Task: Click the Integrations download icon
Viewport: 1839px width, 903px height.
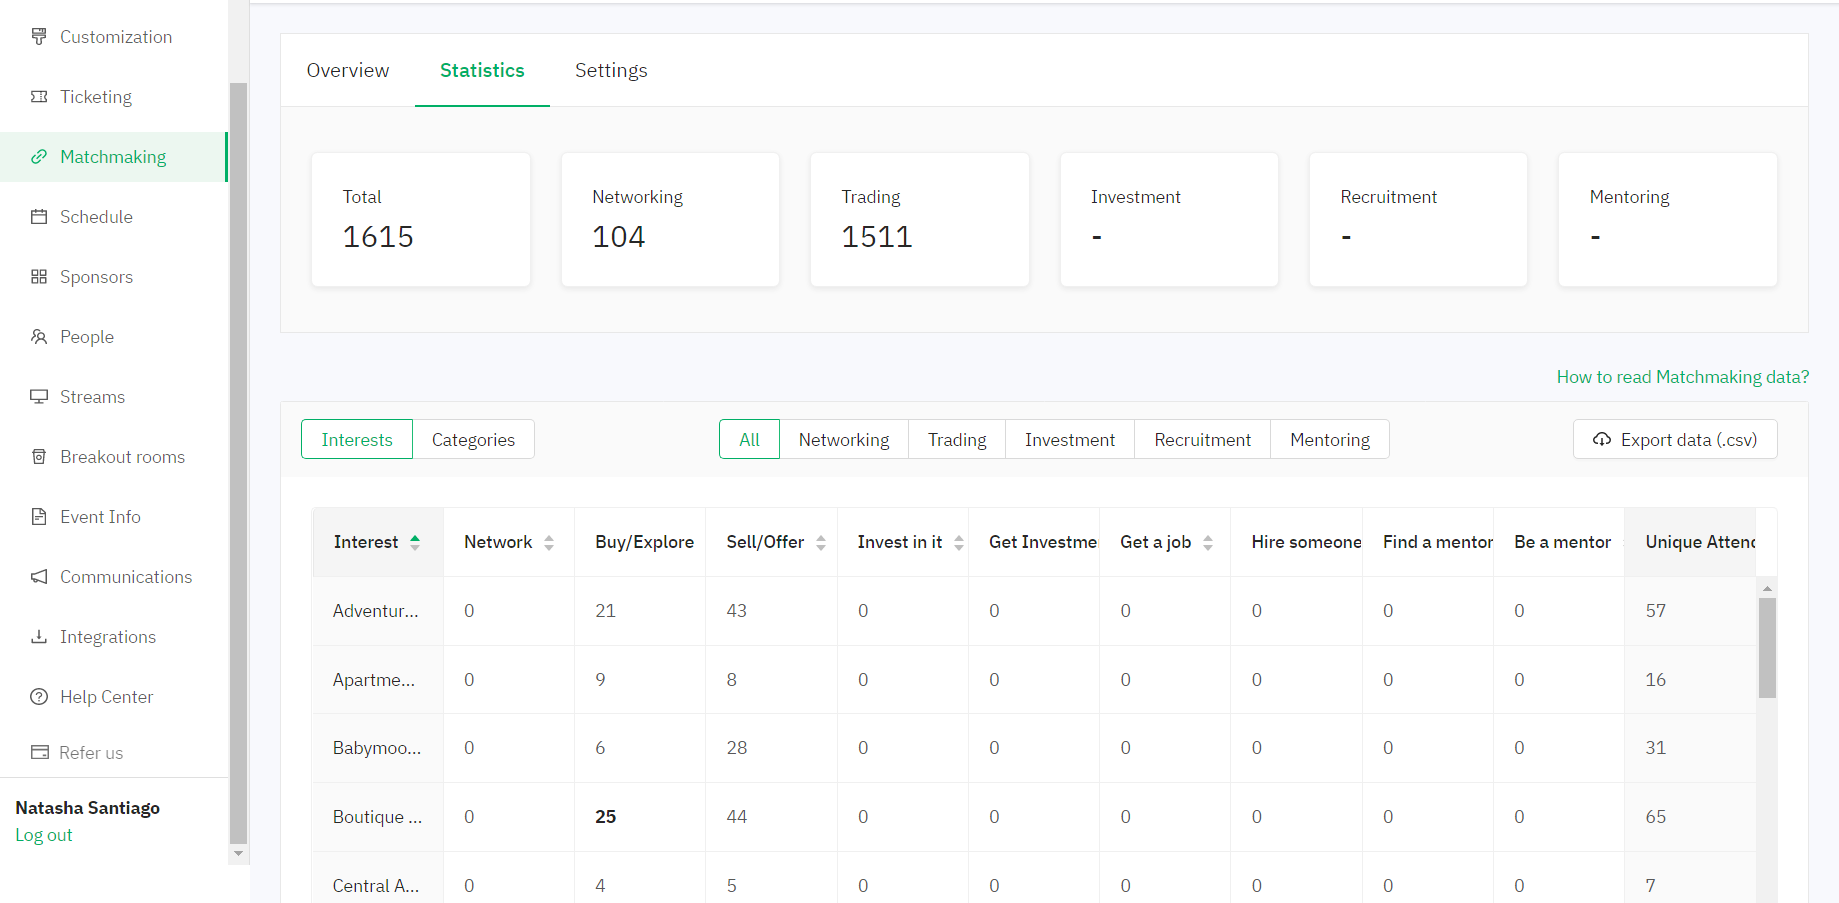Action: click(x=39, y=637)
